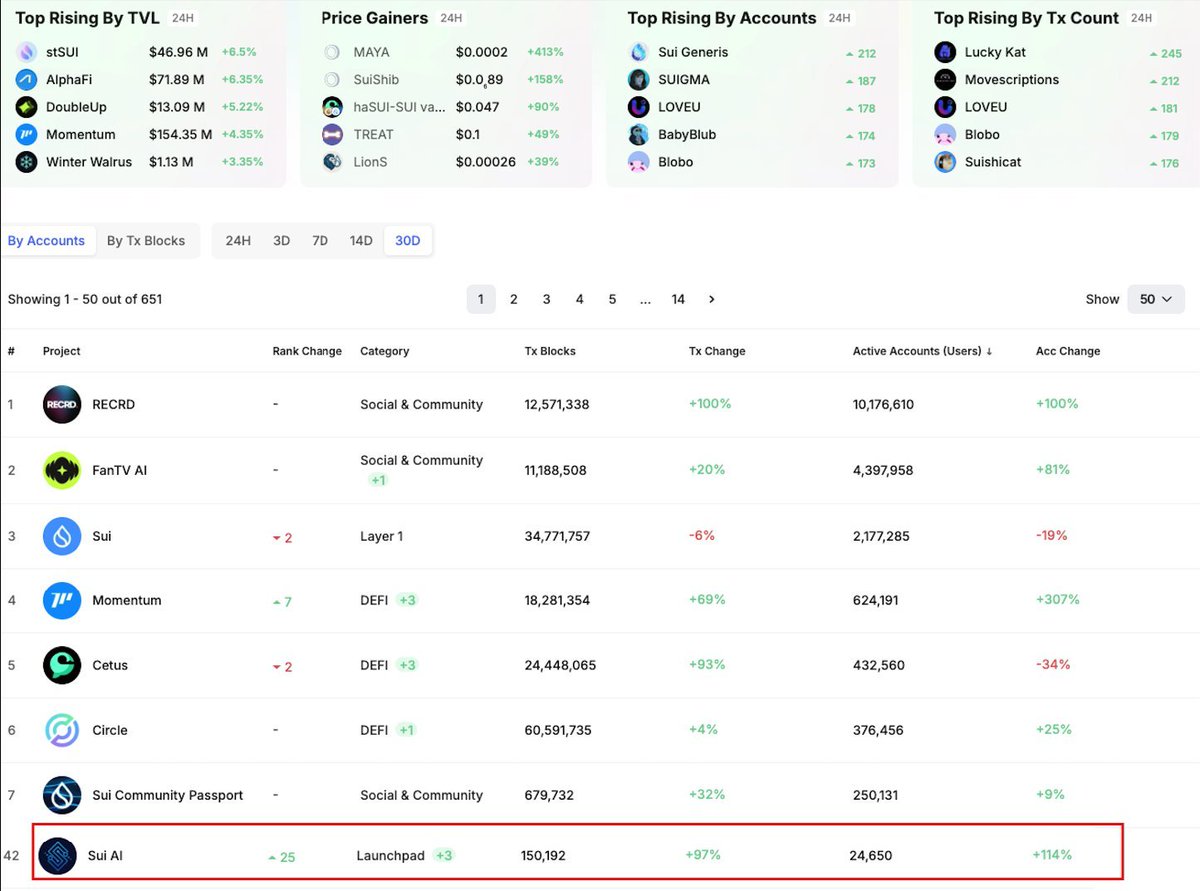This screenshot has height=891, width=1200.
Task: Open the BabyBlub avatar icon
Action: (x=639, y=134)
